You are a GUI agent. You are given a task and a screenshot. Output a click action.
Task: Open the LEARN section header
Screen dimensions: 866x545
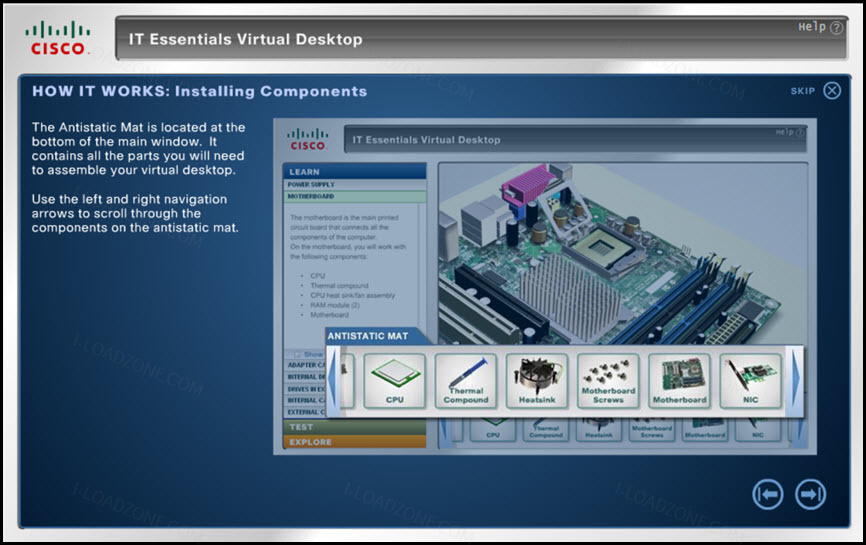pos(355,171)
